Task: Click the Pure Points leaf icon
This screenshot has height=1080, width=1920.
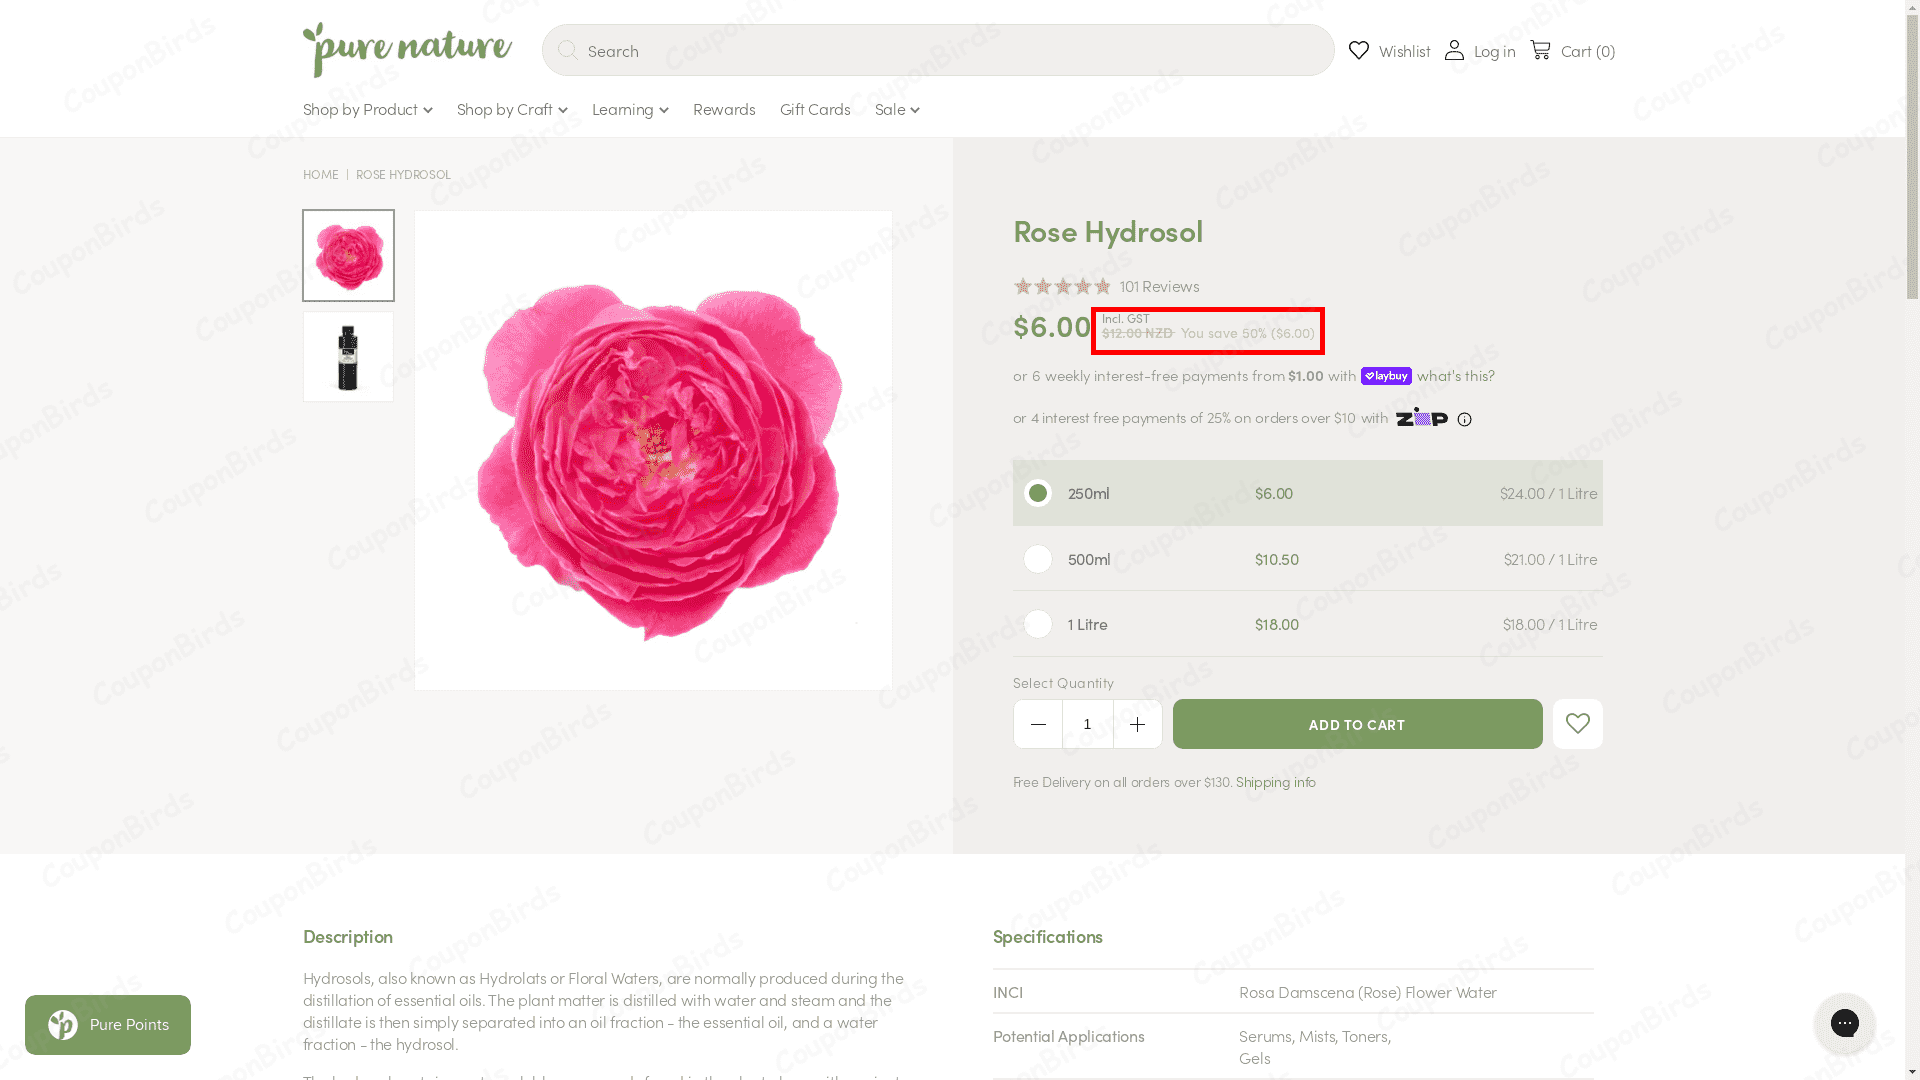Action: [x=62, y=1025]
